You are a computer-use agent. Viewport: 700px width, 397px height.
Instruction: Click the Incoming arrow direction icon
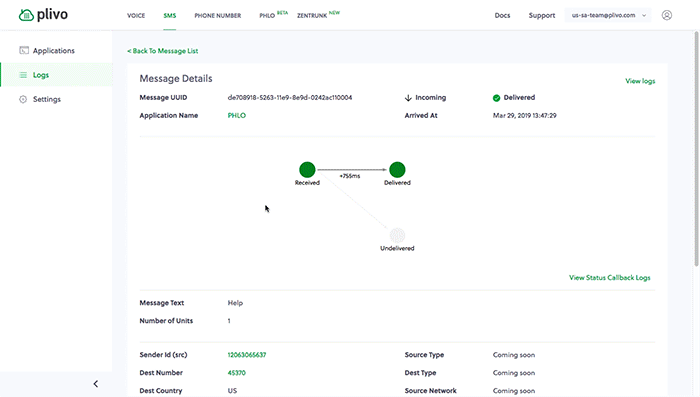coord(408,98)
